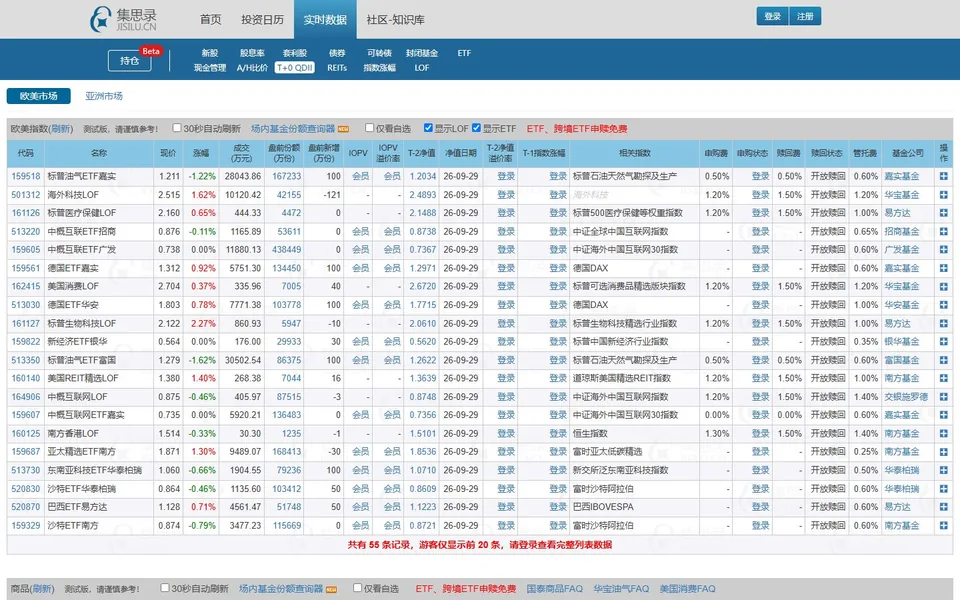Enable 30秒自动刷新 in 商品 section
Screen dimensions: 960x600
click(x=165, y=588)
